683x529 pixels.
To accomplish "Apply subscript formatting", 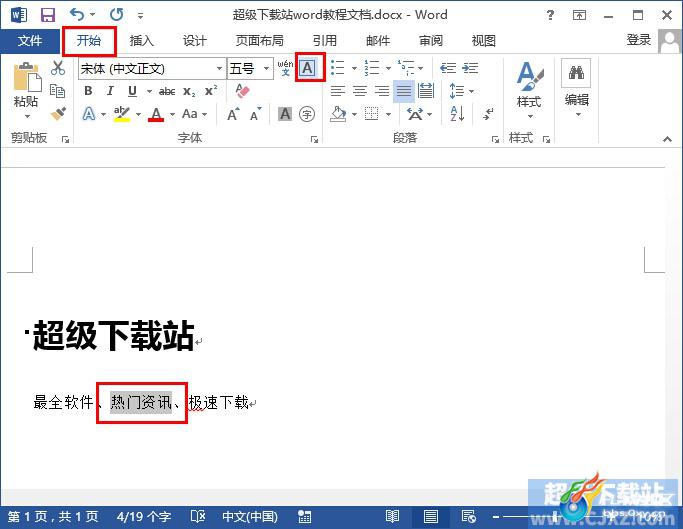I will click(189, 91).
